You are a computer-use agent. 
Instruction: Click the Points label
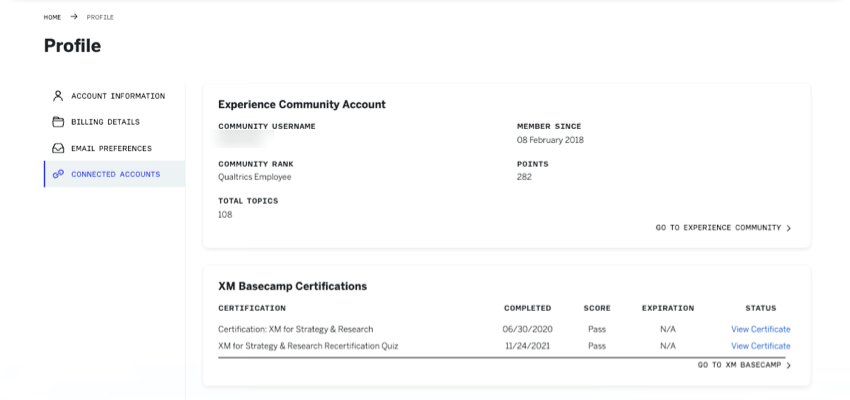533,164
